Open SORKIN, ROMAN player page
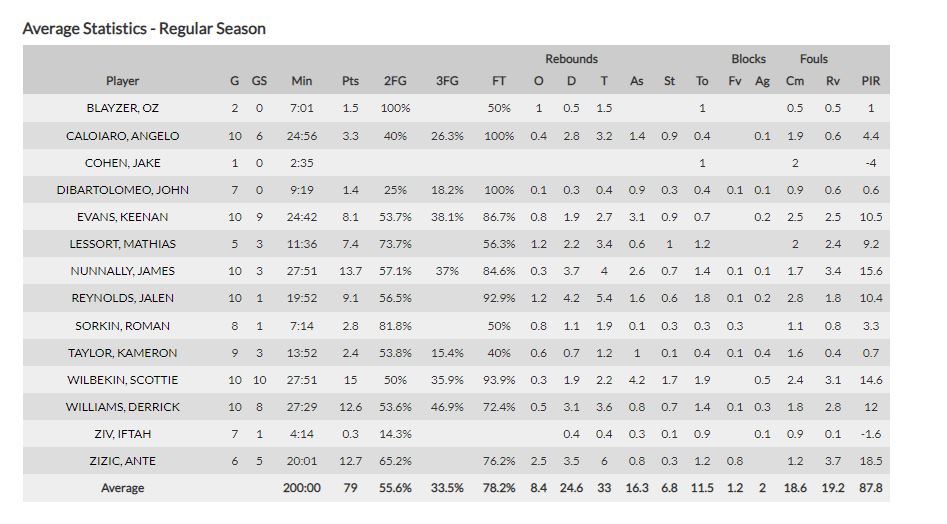 [x=122, y=326]
